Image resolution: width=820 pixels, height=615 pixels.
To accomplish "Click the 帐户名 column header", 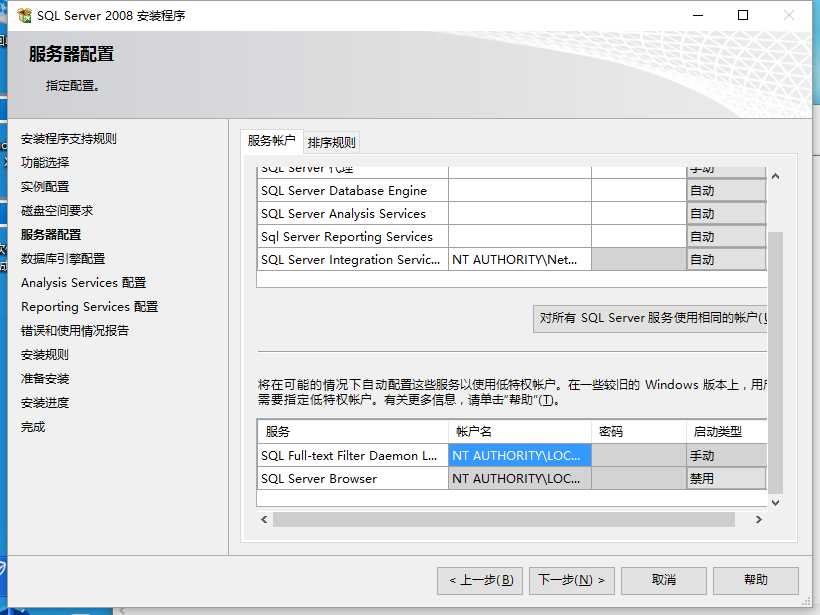I will pos(520,431).
